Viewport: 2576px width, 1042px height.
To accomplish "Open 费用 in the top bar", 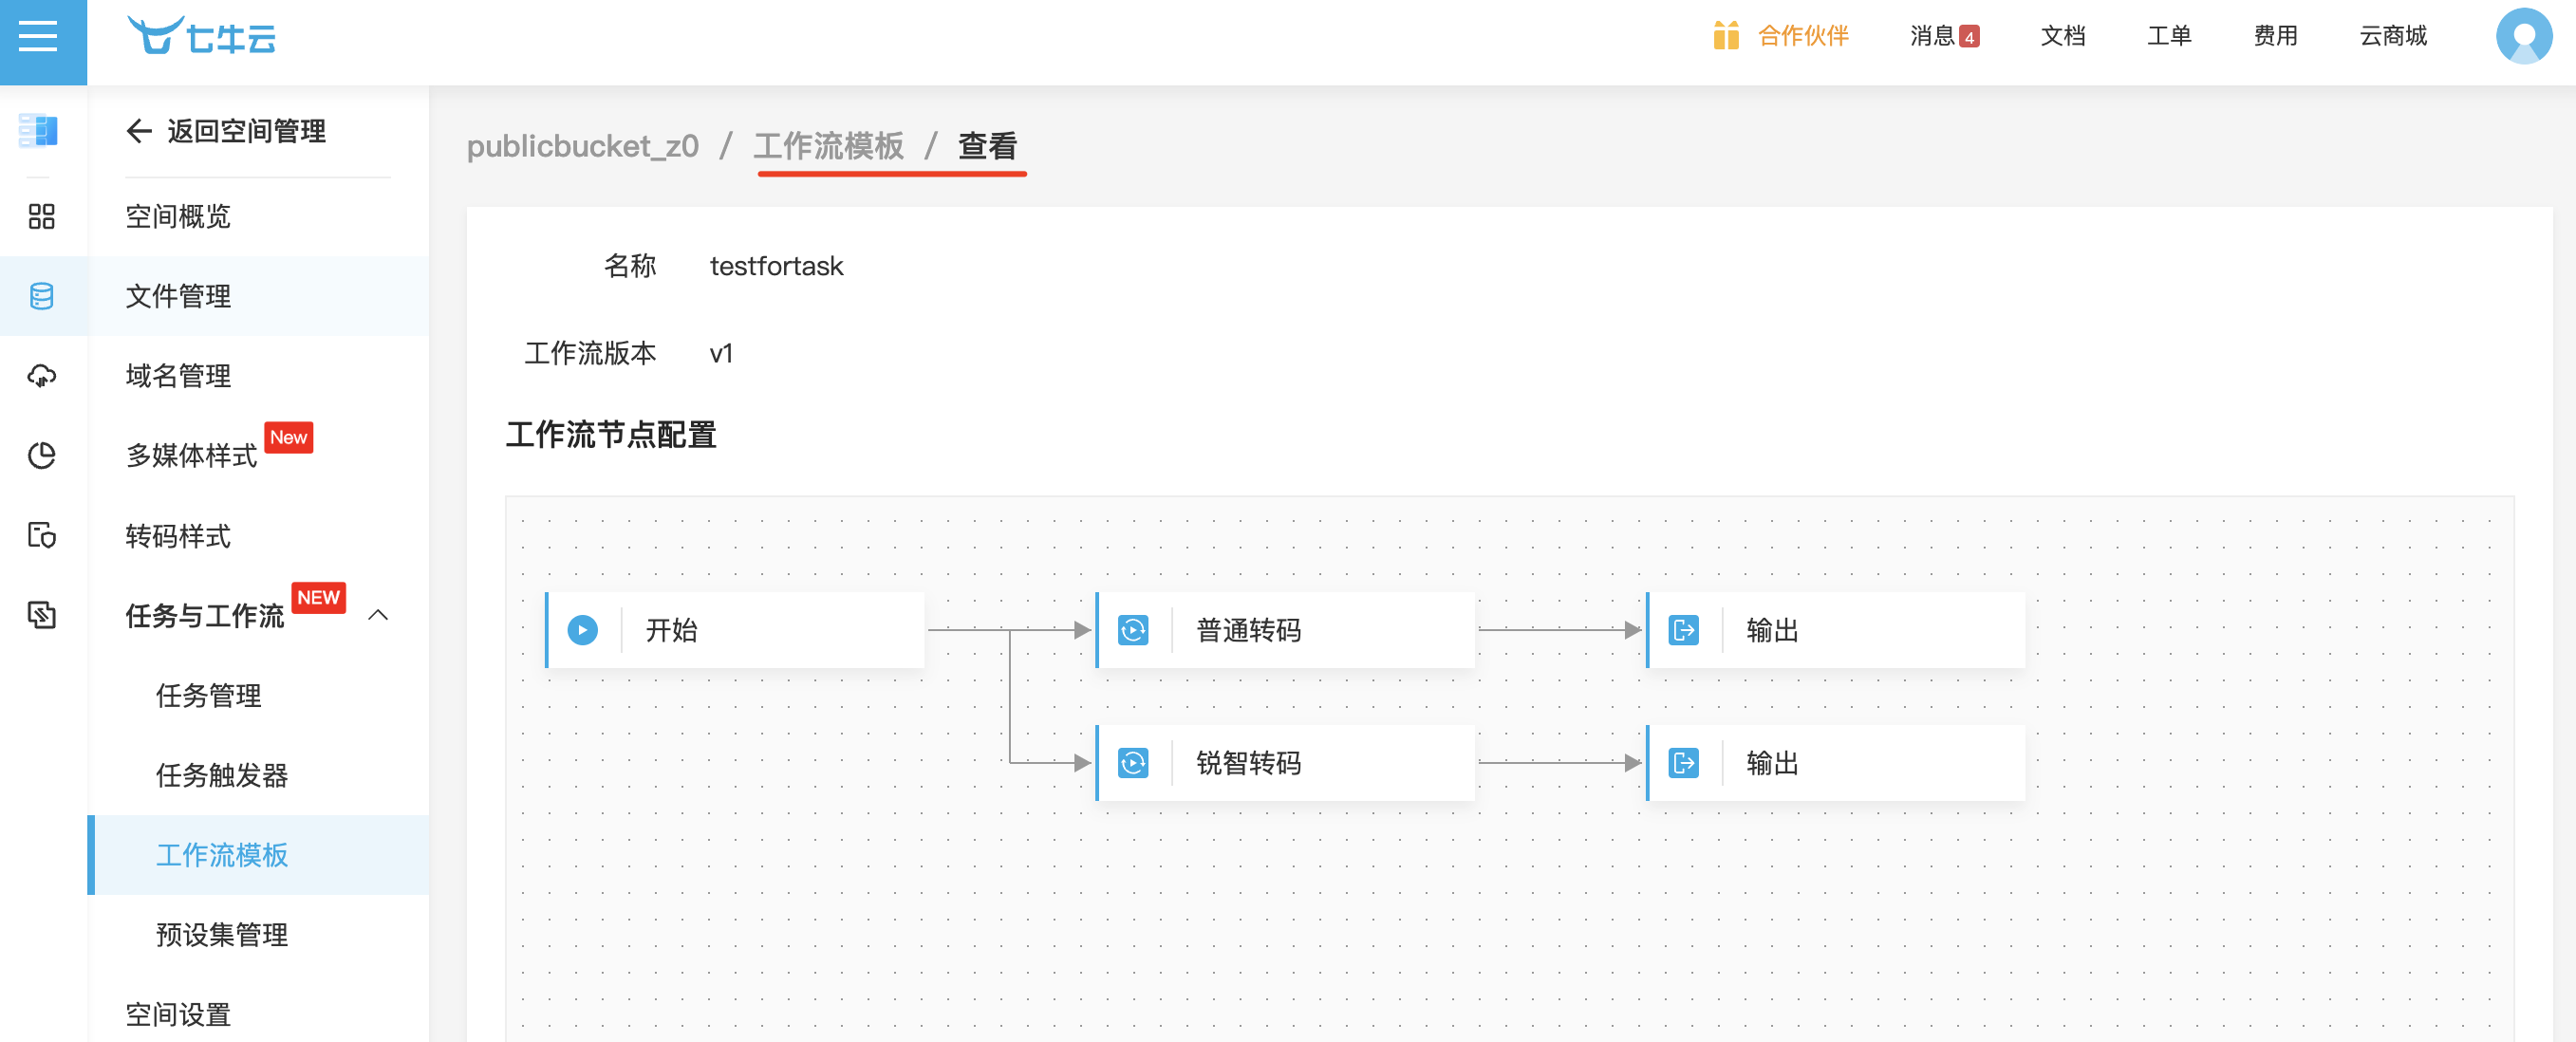I will click(x=2276, y=36).
